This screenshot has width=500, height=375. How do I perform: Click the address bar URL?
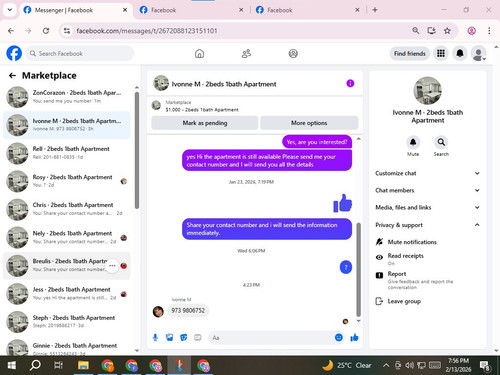pos(147,31)
